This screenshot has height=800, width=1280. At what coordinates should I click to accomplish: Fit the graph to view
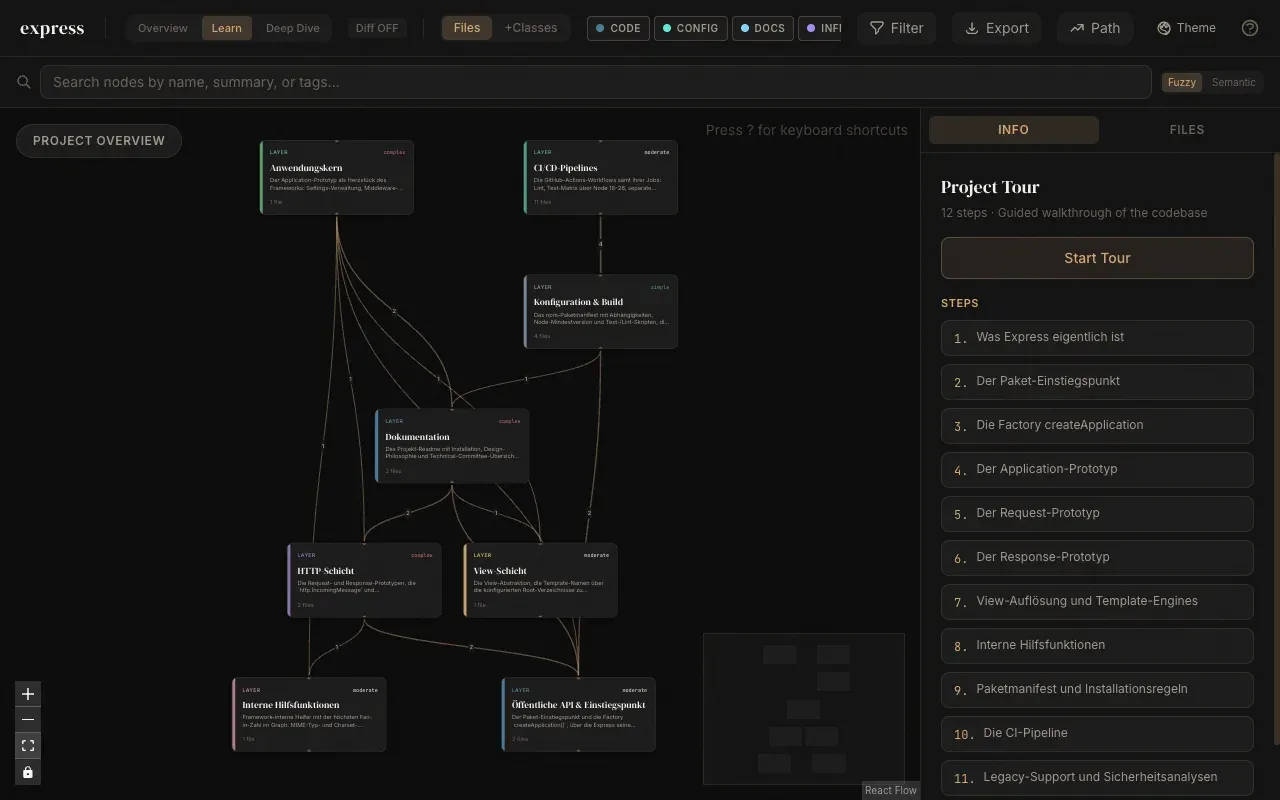coord(28,746)
